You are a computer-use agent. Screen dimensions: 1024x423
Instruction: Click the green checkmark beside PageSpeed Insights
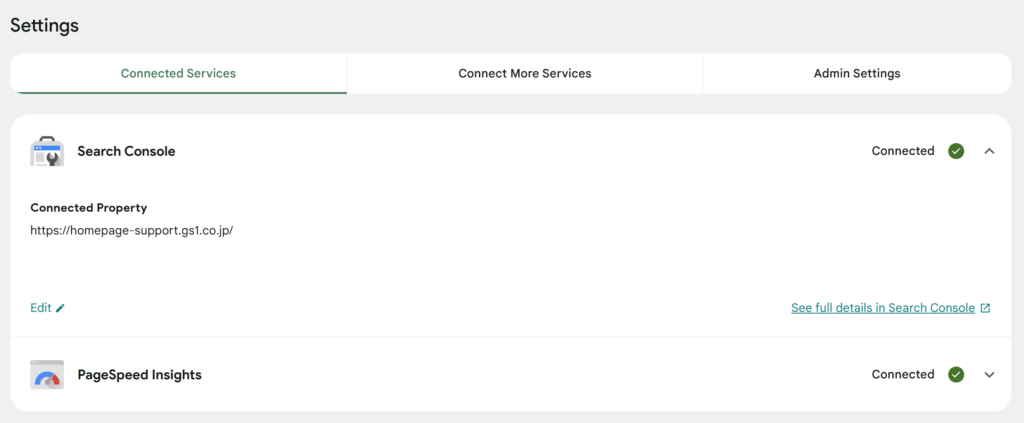click(956, 375)
